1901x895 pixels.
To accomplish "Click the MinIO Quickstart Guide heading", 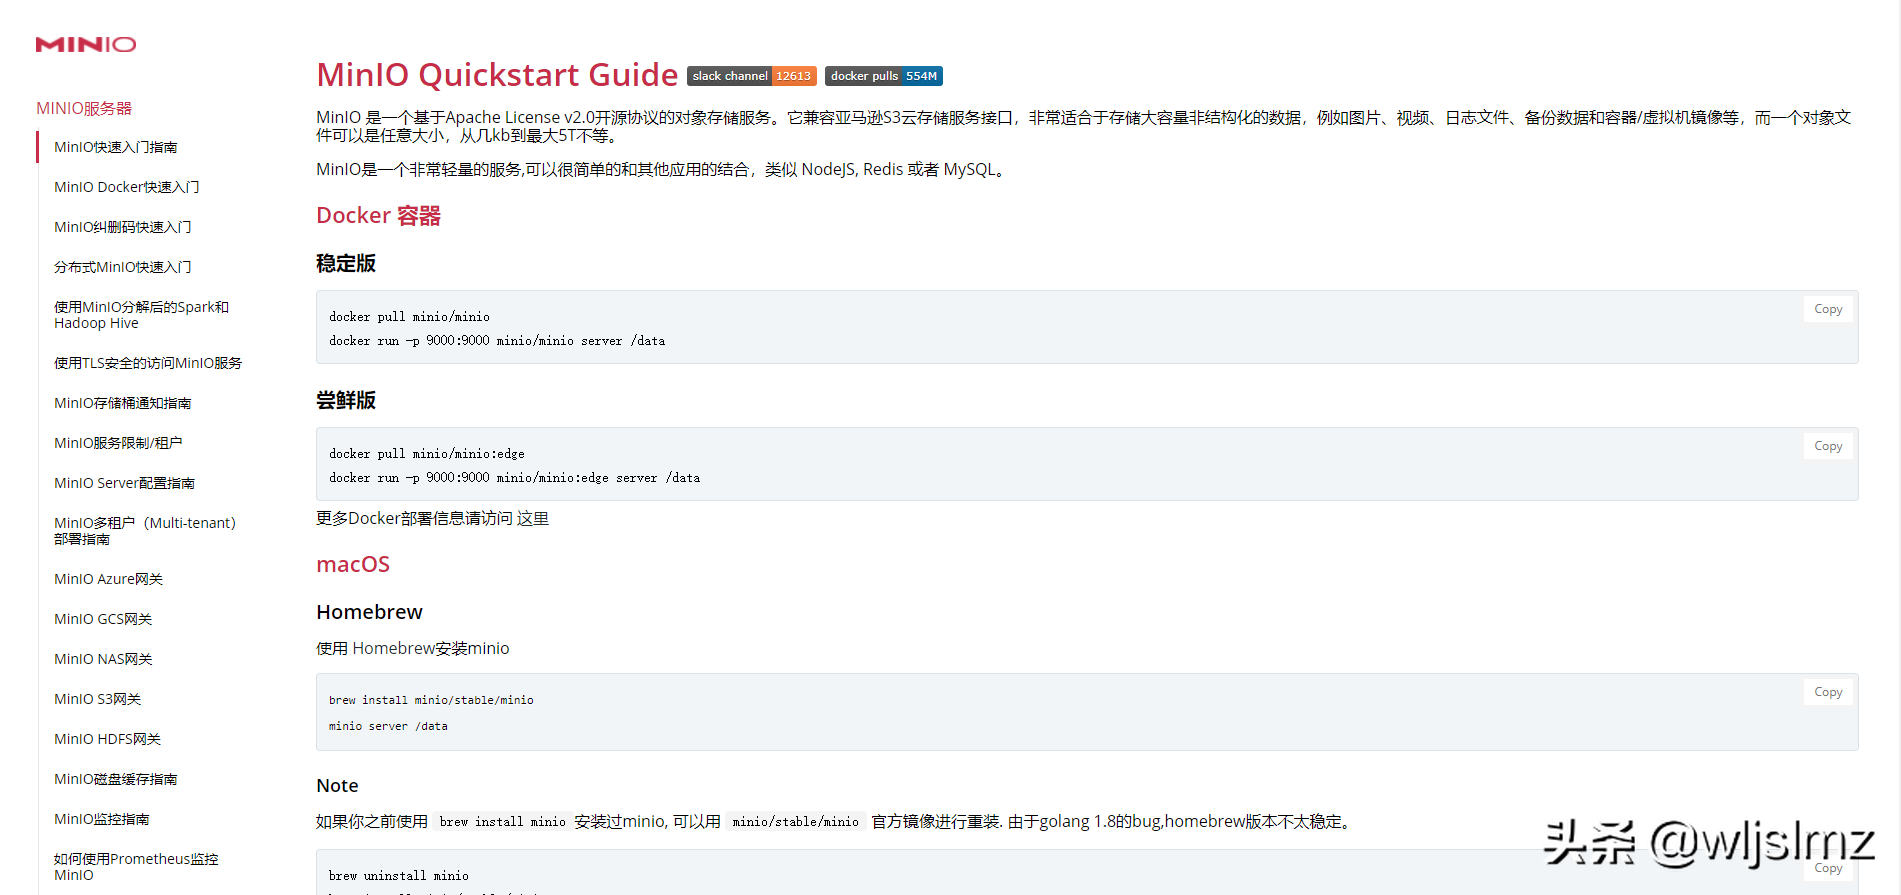I will tap(497, 75).
